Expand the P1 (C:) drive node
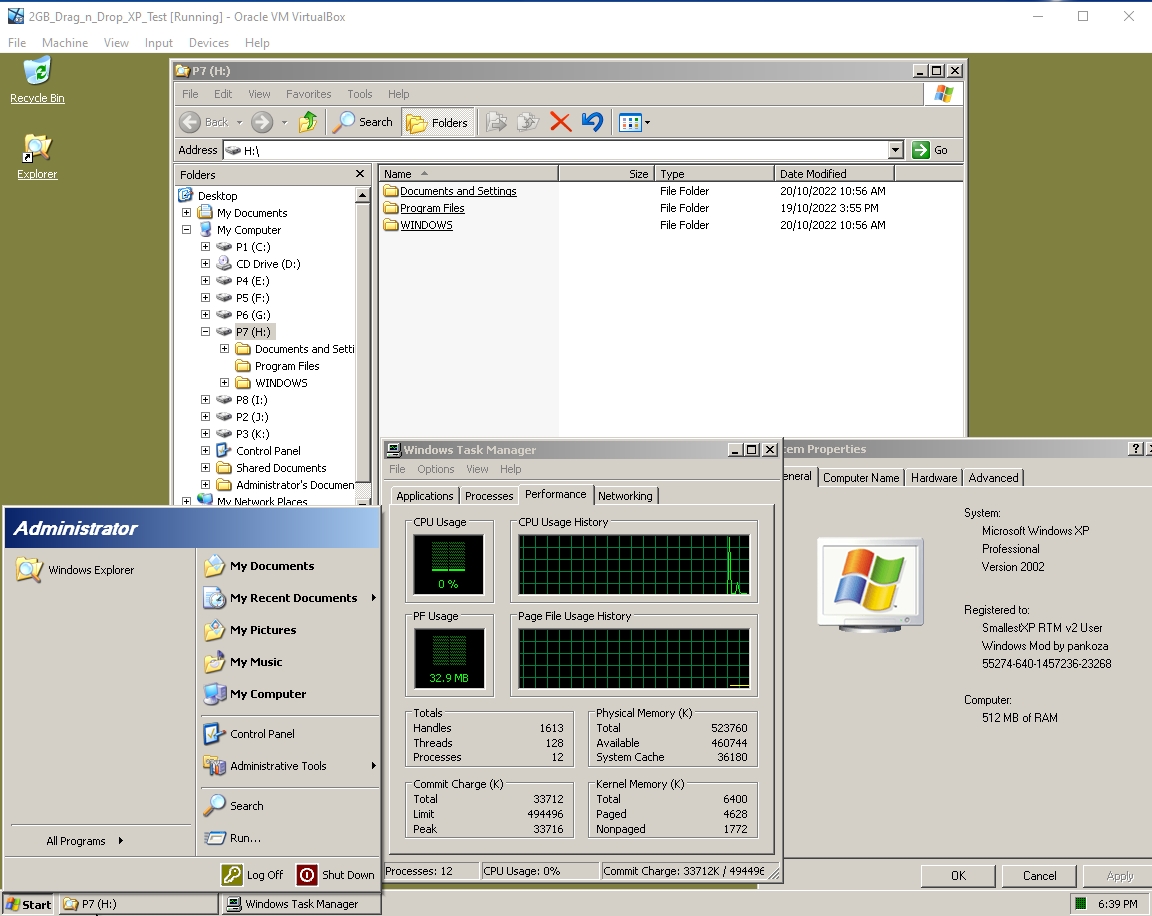 [206, 247]
